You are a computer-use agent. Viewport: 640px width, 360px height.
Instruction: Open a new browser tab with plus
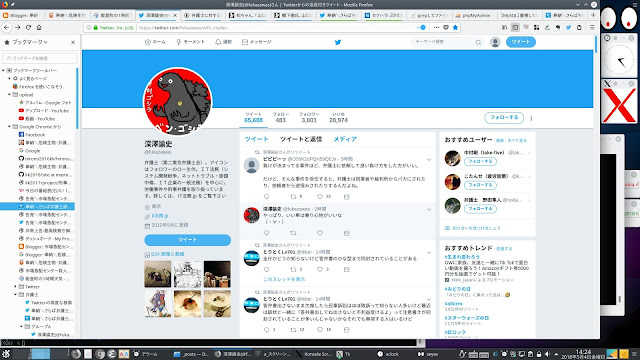593,15
